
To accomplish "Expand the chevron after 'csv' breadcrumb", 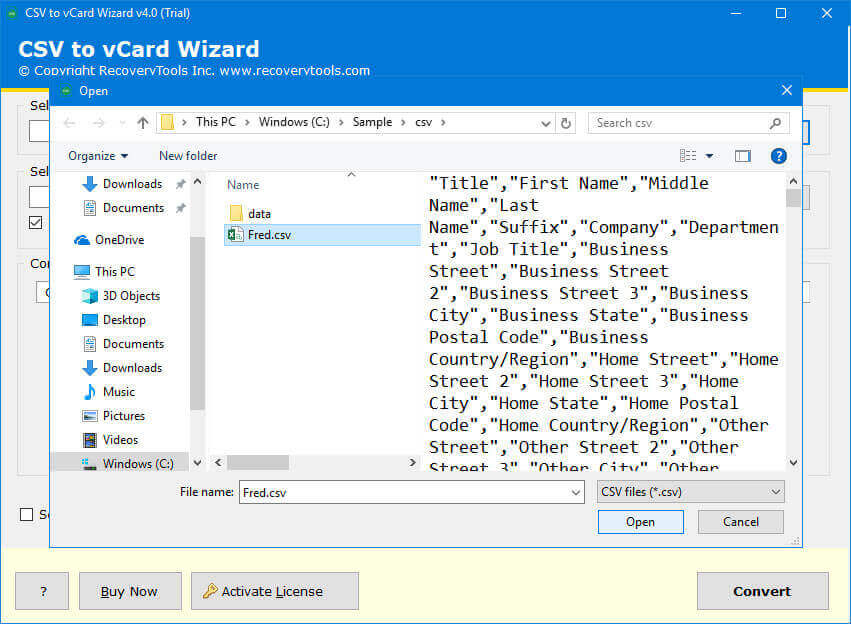I will click(443, 123).
